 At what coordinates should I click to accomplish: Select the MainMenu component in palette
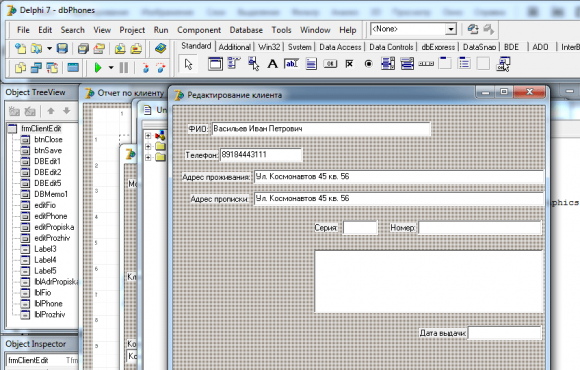[234, 64]
